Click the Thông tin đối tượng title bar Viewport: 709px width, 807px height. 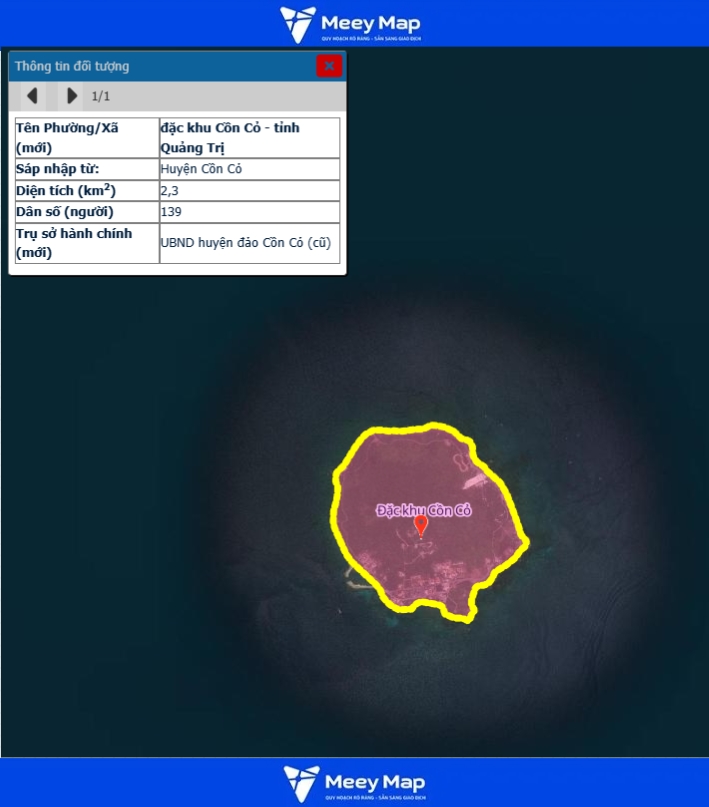150,66
